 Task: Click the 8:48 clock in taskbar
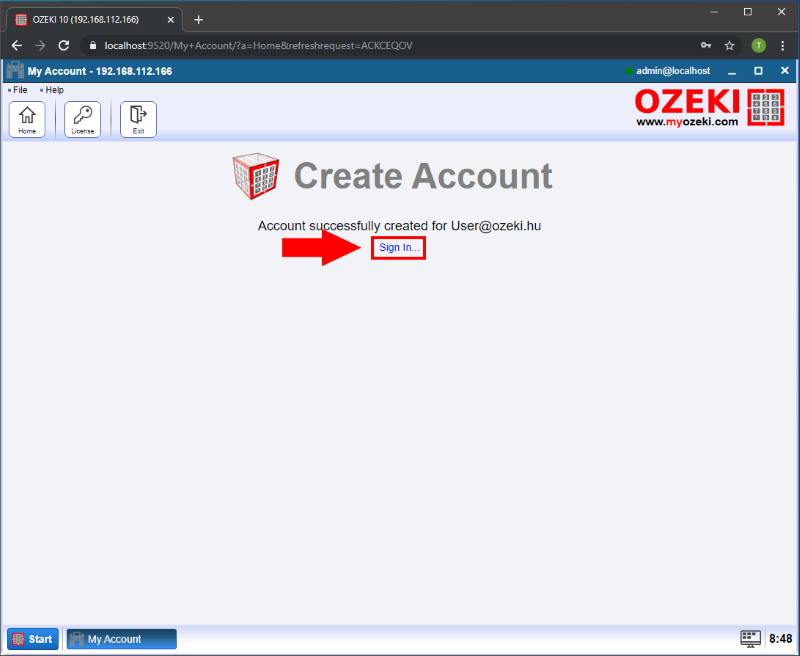point(781,639)
